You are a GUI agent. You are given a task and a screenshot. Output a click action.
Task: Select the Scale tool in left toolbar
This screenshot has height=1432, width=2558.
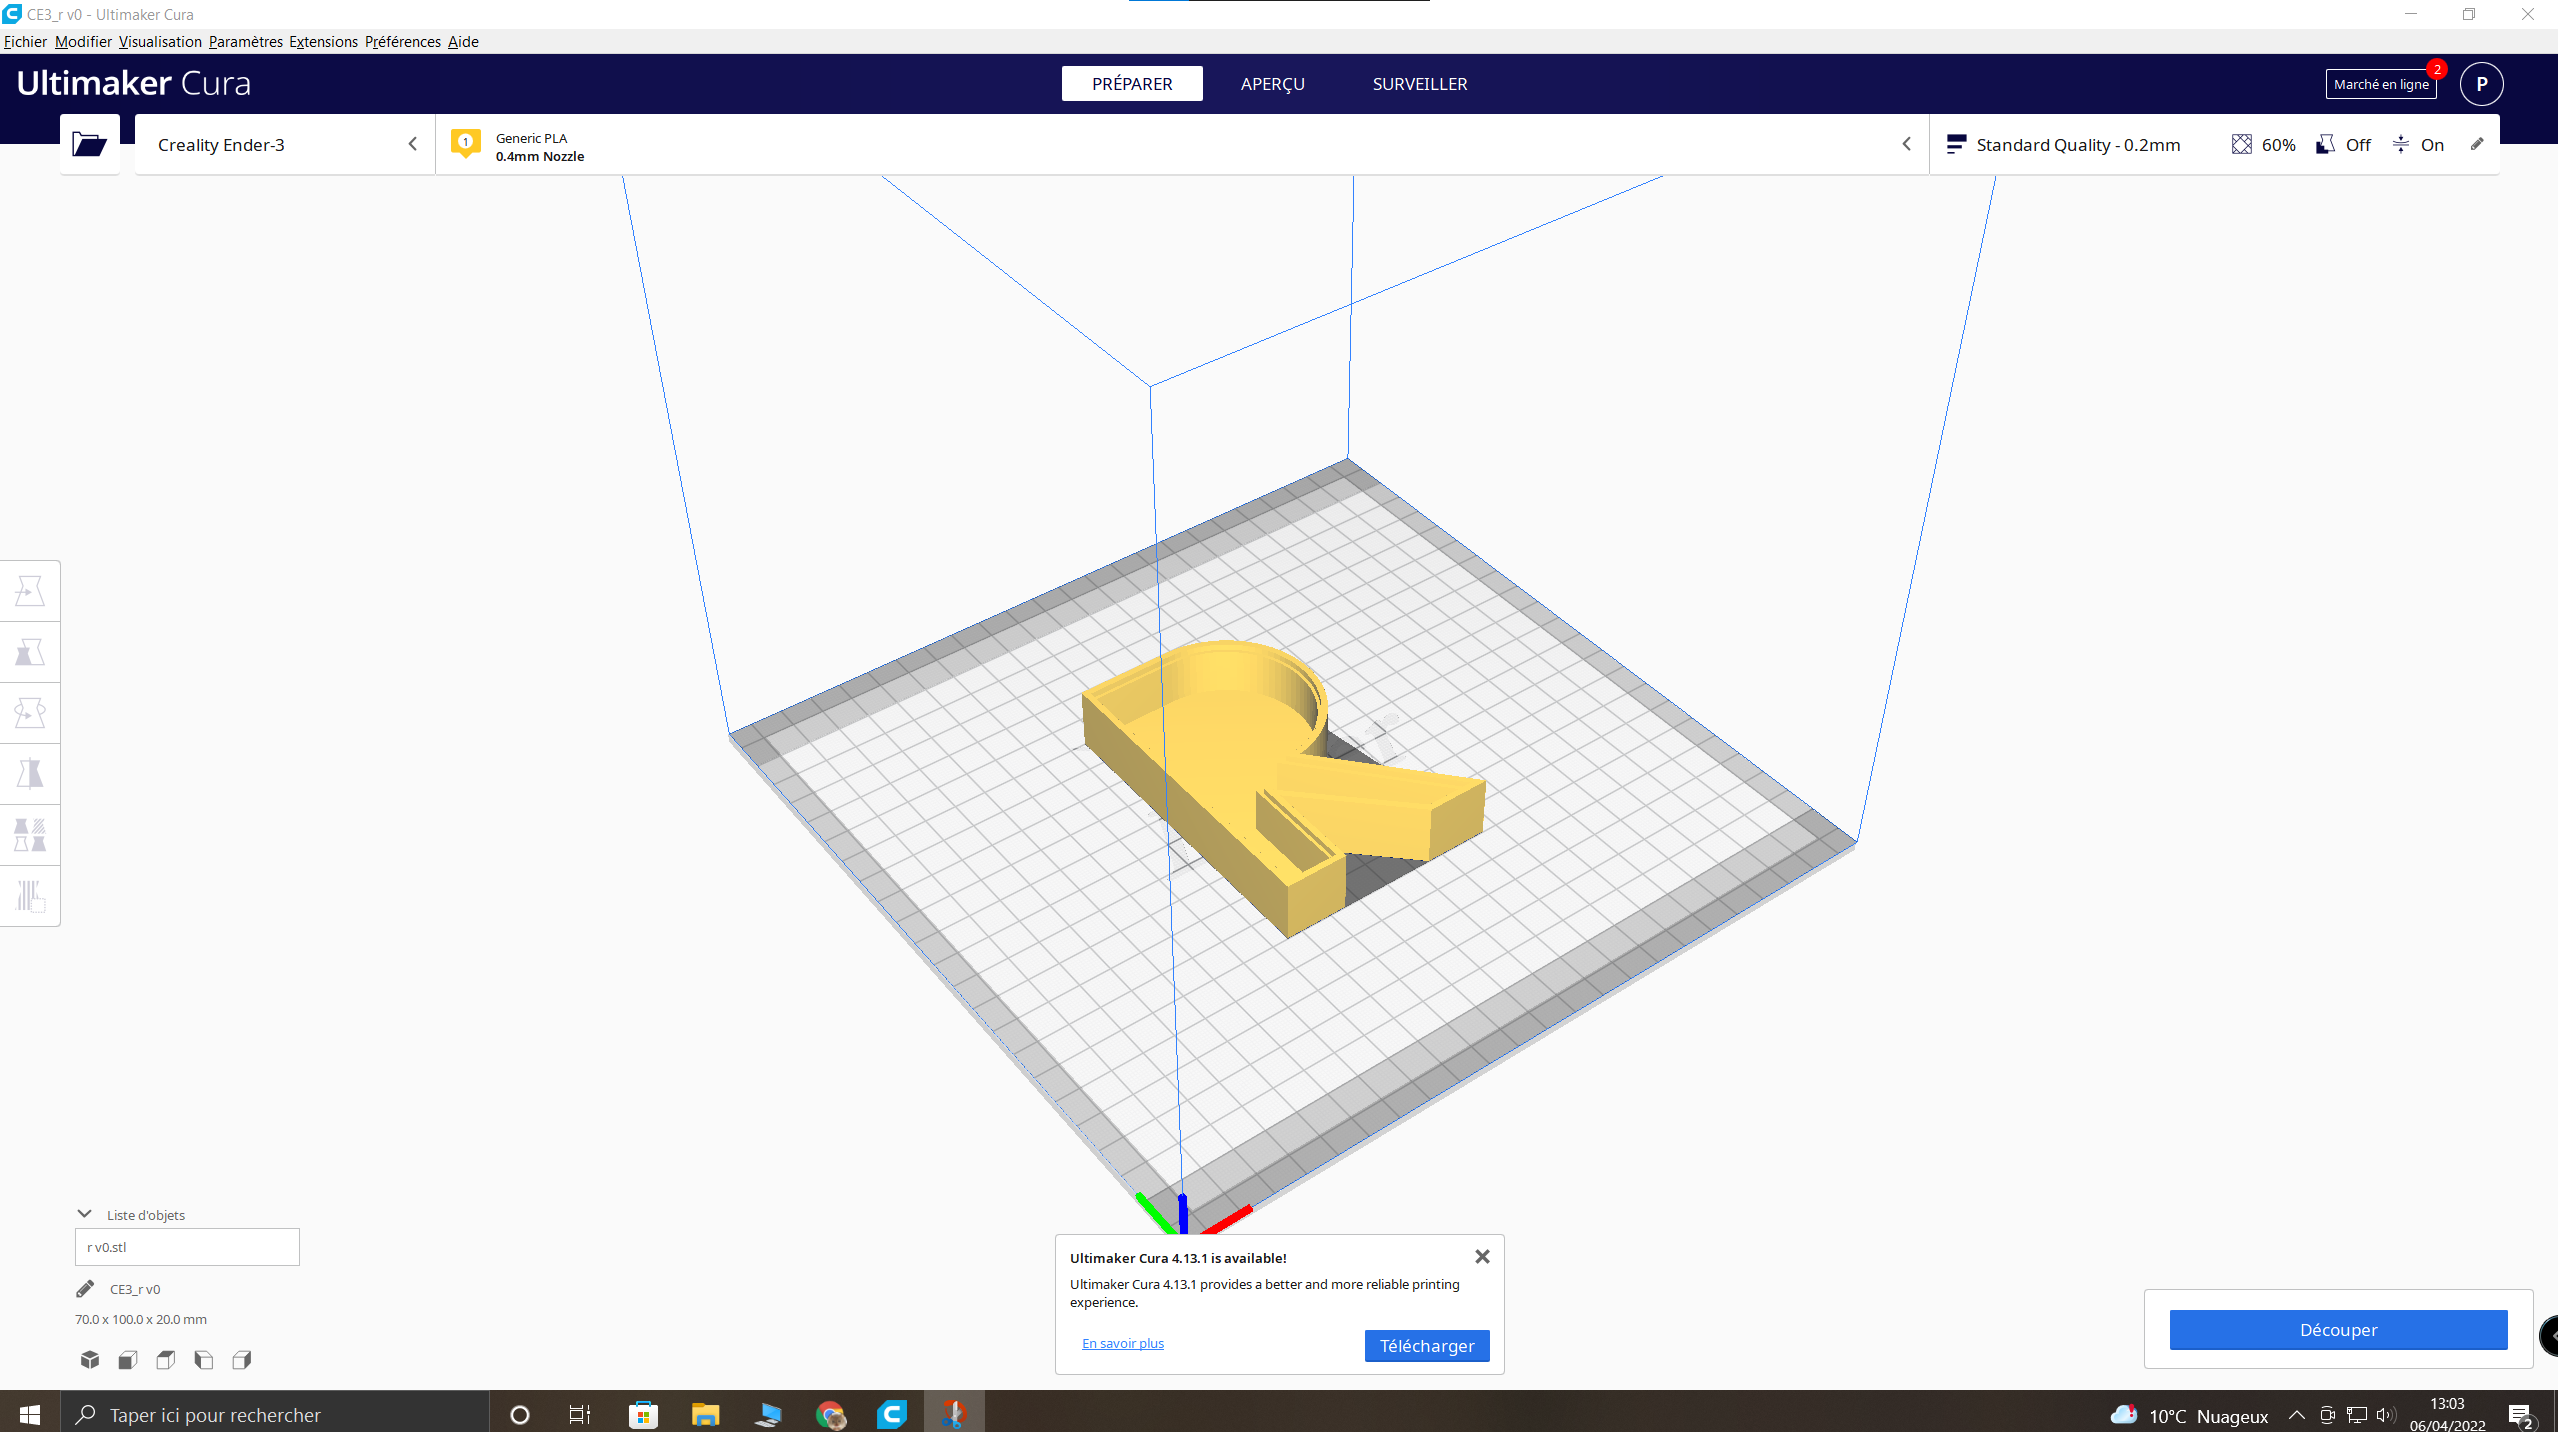30,653
